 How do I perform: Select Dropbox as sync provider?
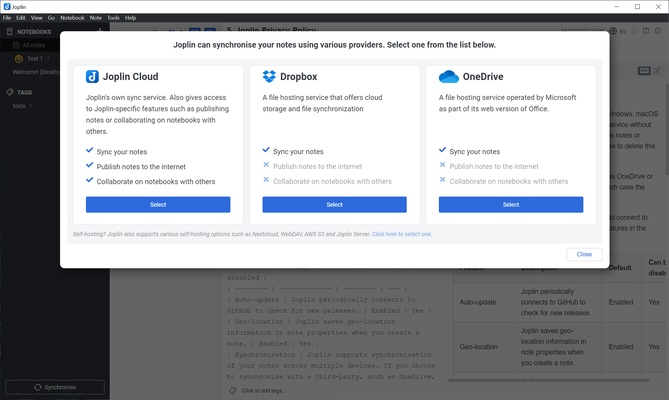[334, 204]
